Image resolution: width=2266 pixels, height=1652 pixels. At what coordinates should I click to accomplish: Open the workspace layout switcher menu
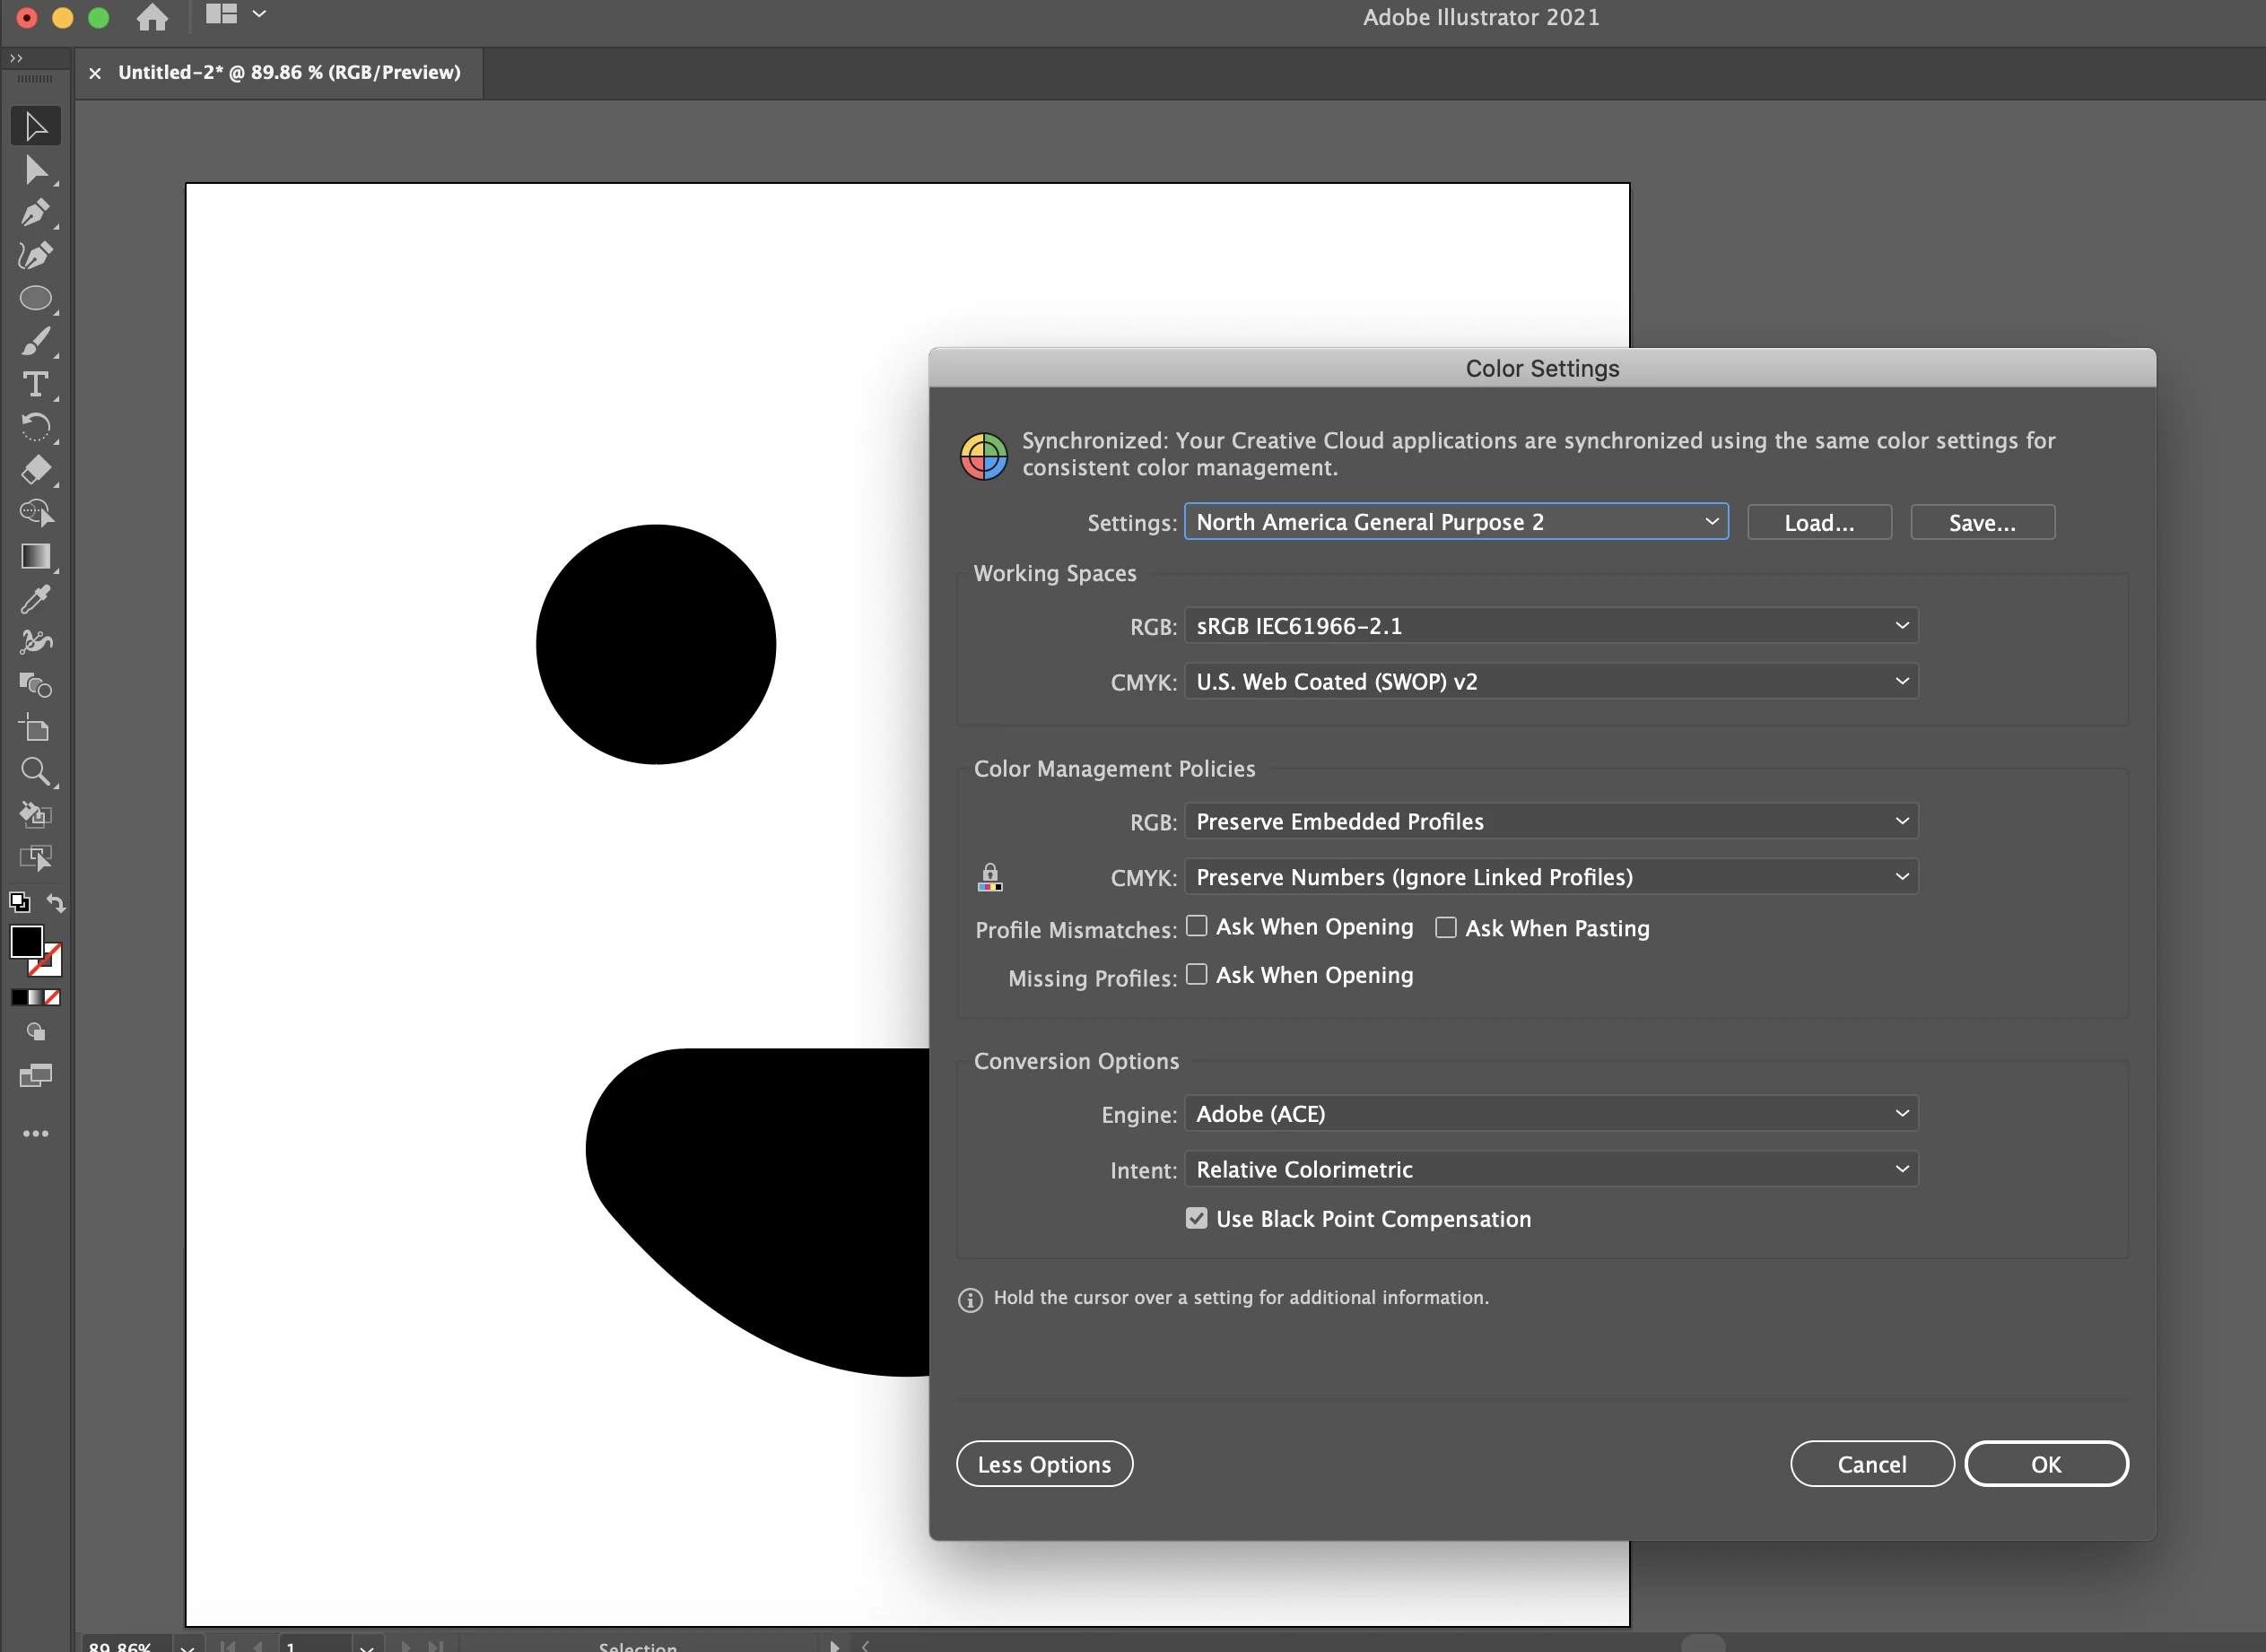click(x=235, y=15)
